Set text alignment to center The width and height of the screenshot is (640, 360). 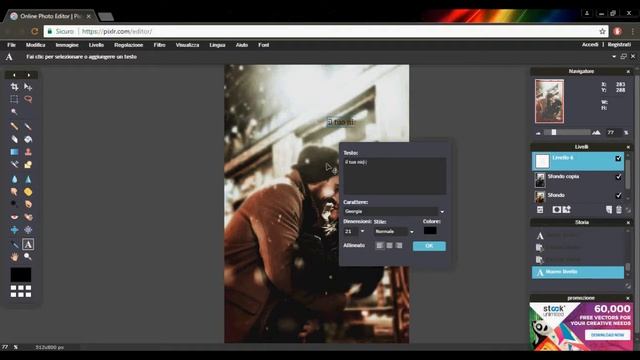tap(389, 245)
